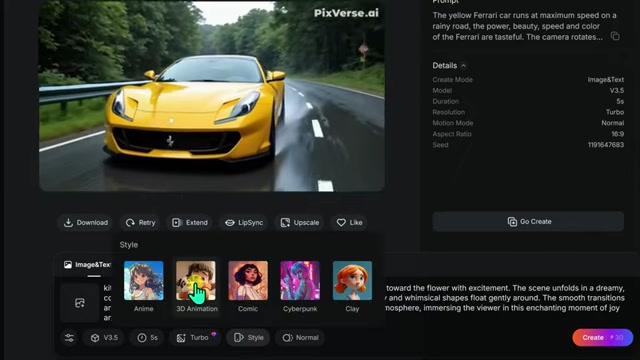Select the Anime style thumbnail

coord(144,281)
